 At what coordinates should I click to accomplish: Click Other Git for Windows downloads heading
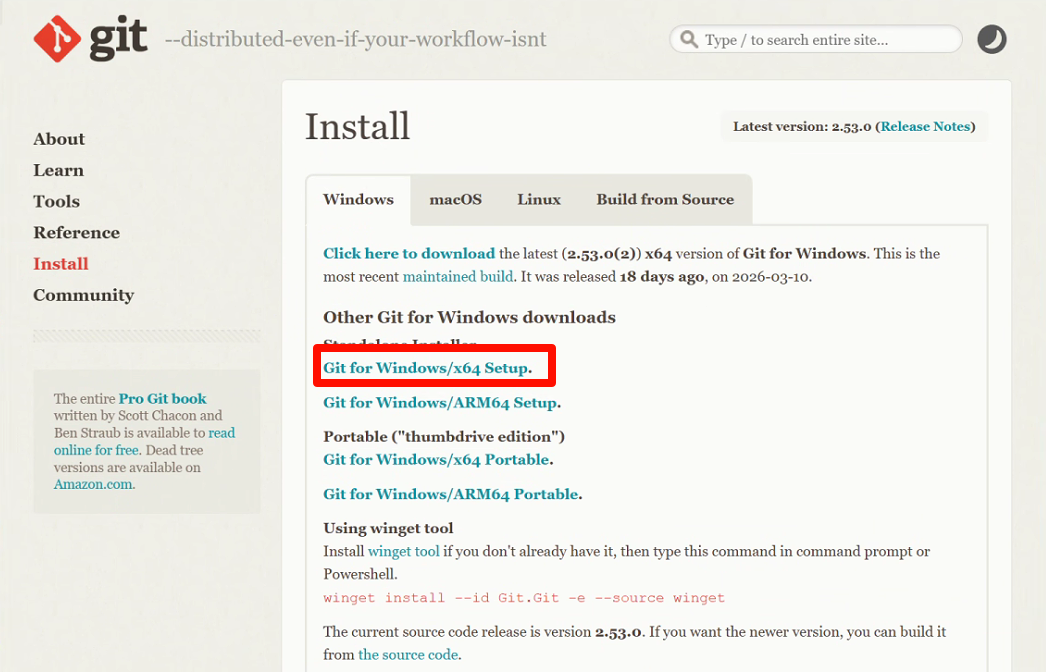(470, 317)
